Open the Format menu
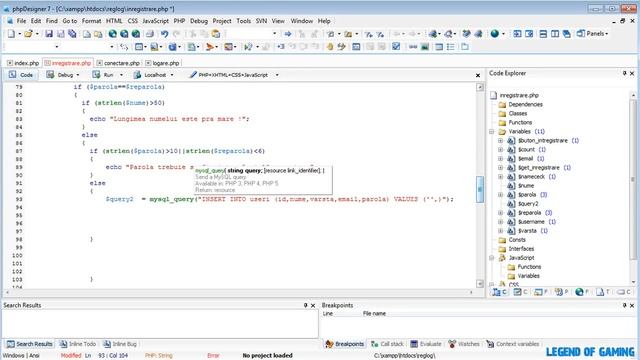This screenshot has height=360, width=640. pyautogui.click(x=91, y=21)
